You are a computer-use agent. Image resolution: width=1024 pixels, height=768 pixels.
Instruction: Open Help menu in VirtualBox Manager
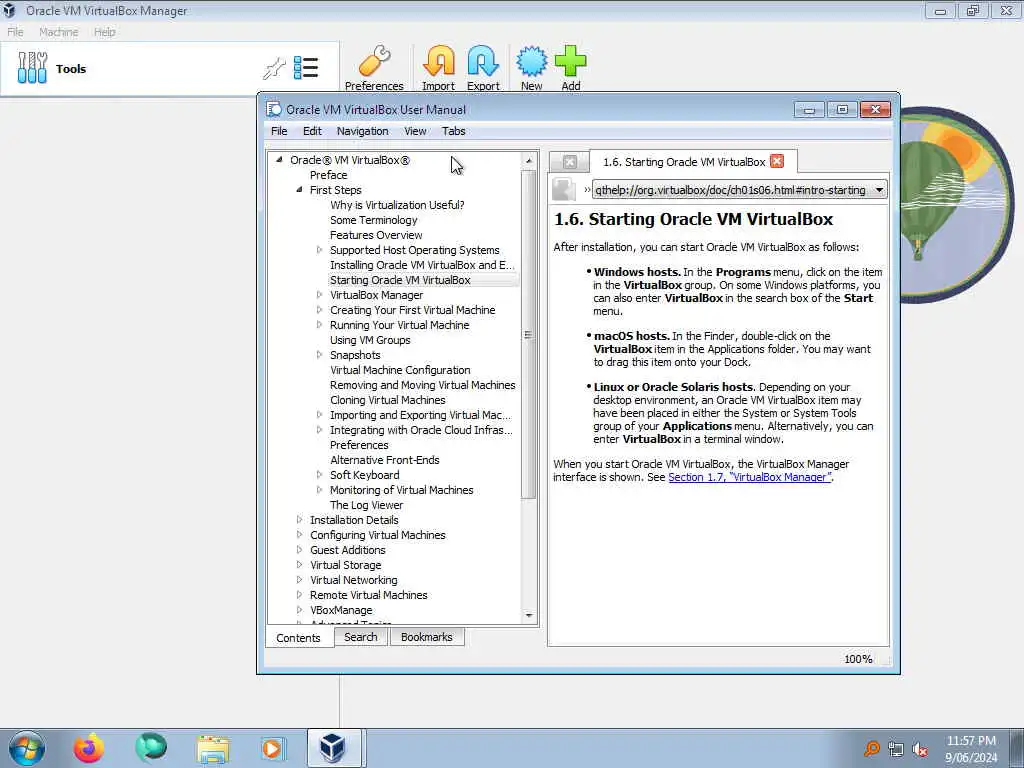(104, 31)
